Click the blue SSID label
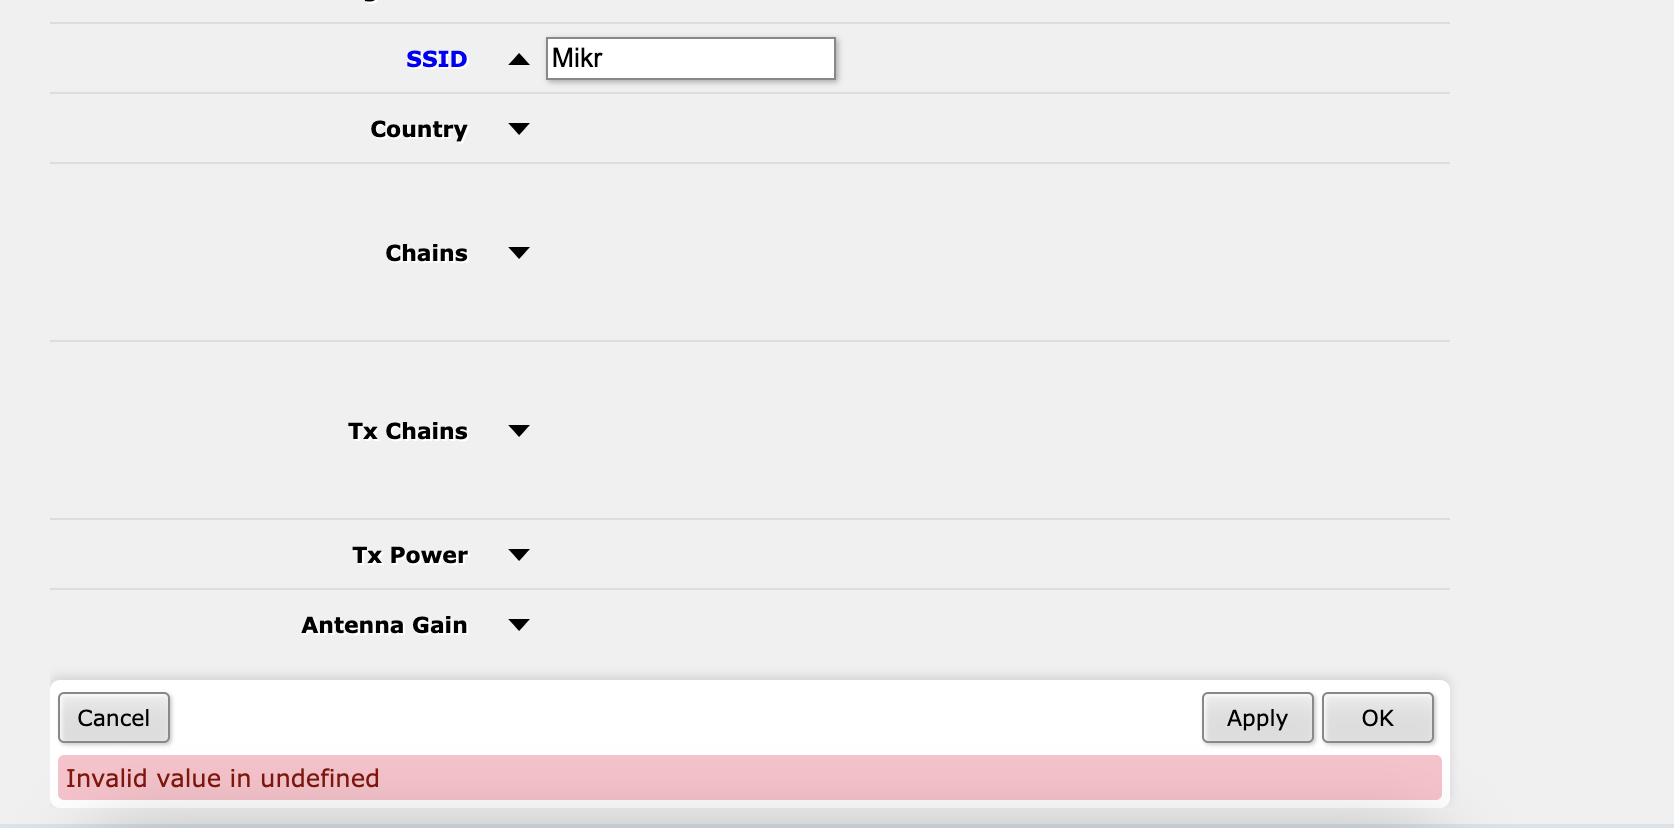The height and width of the screenshot is (828, 1674). coord(436,59)
